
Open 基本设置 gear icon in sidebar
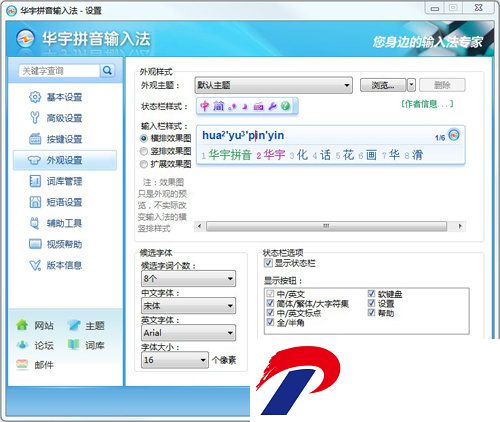[35, 97]
